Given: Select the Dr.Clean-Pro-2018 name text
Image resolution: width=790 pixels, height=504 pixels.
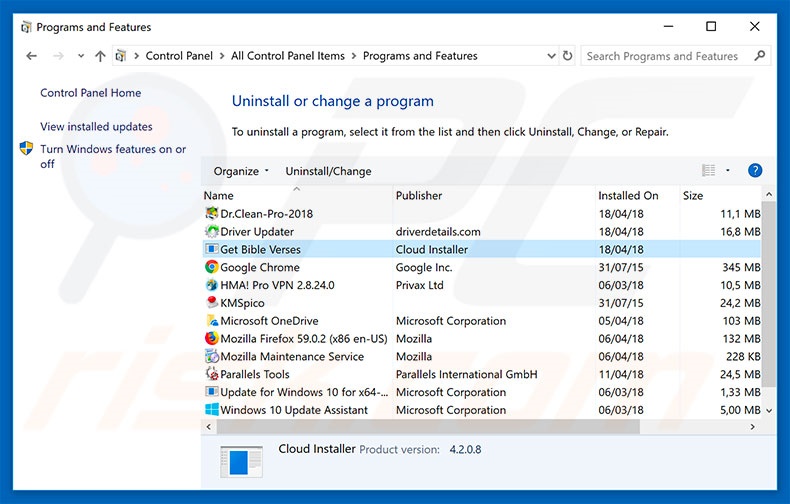Looking at the screenshot, I should [267, 214].
